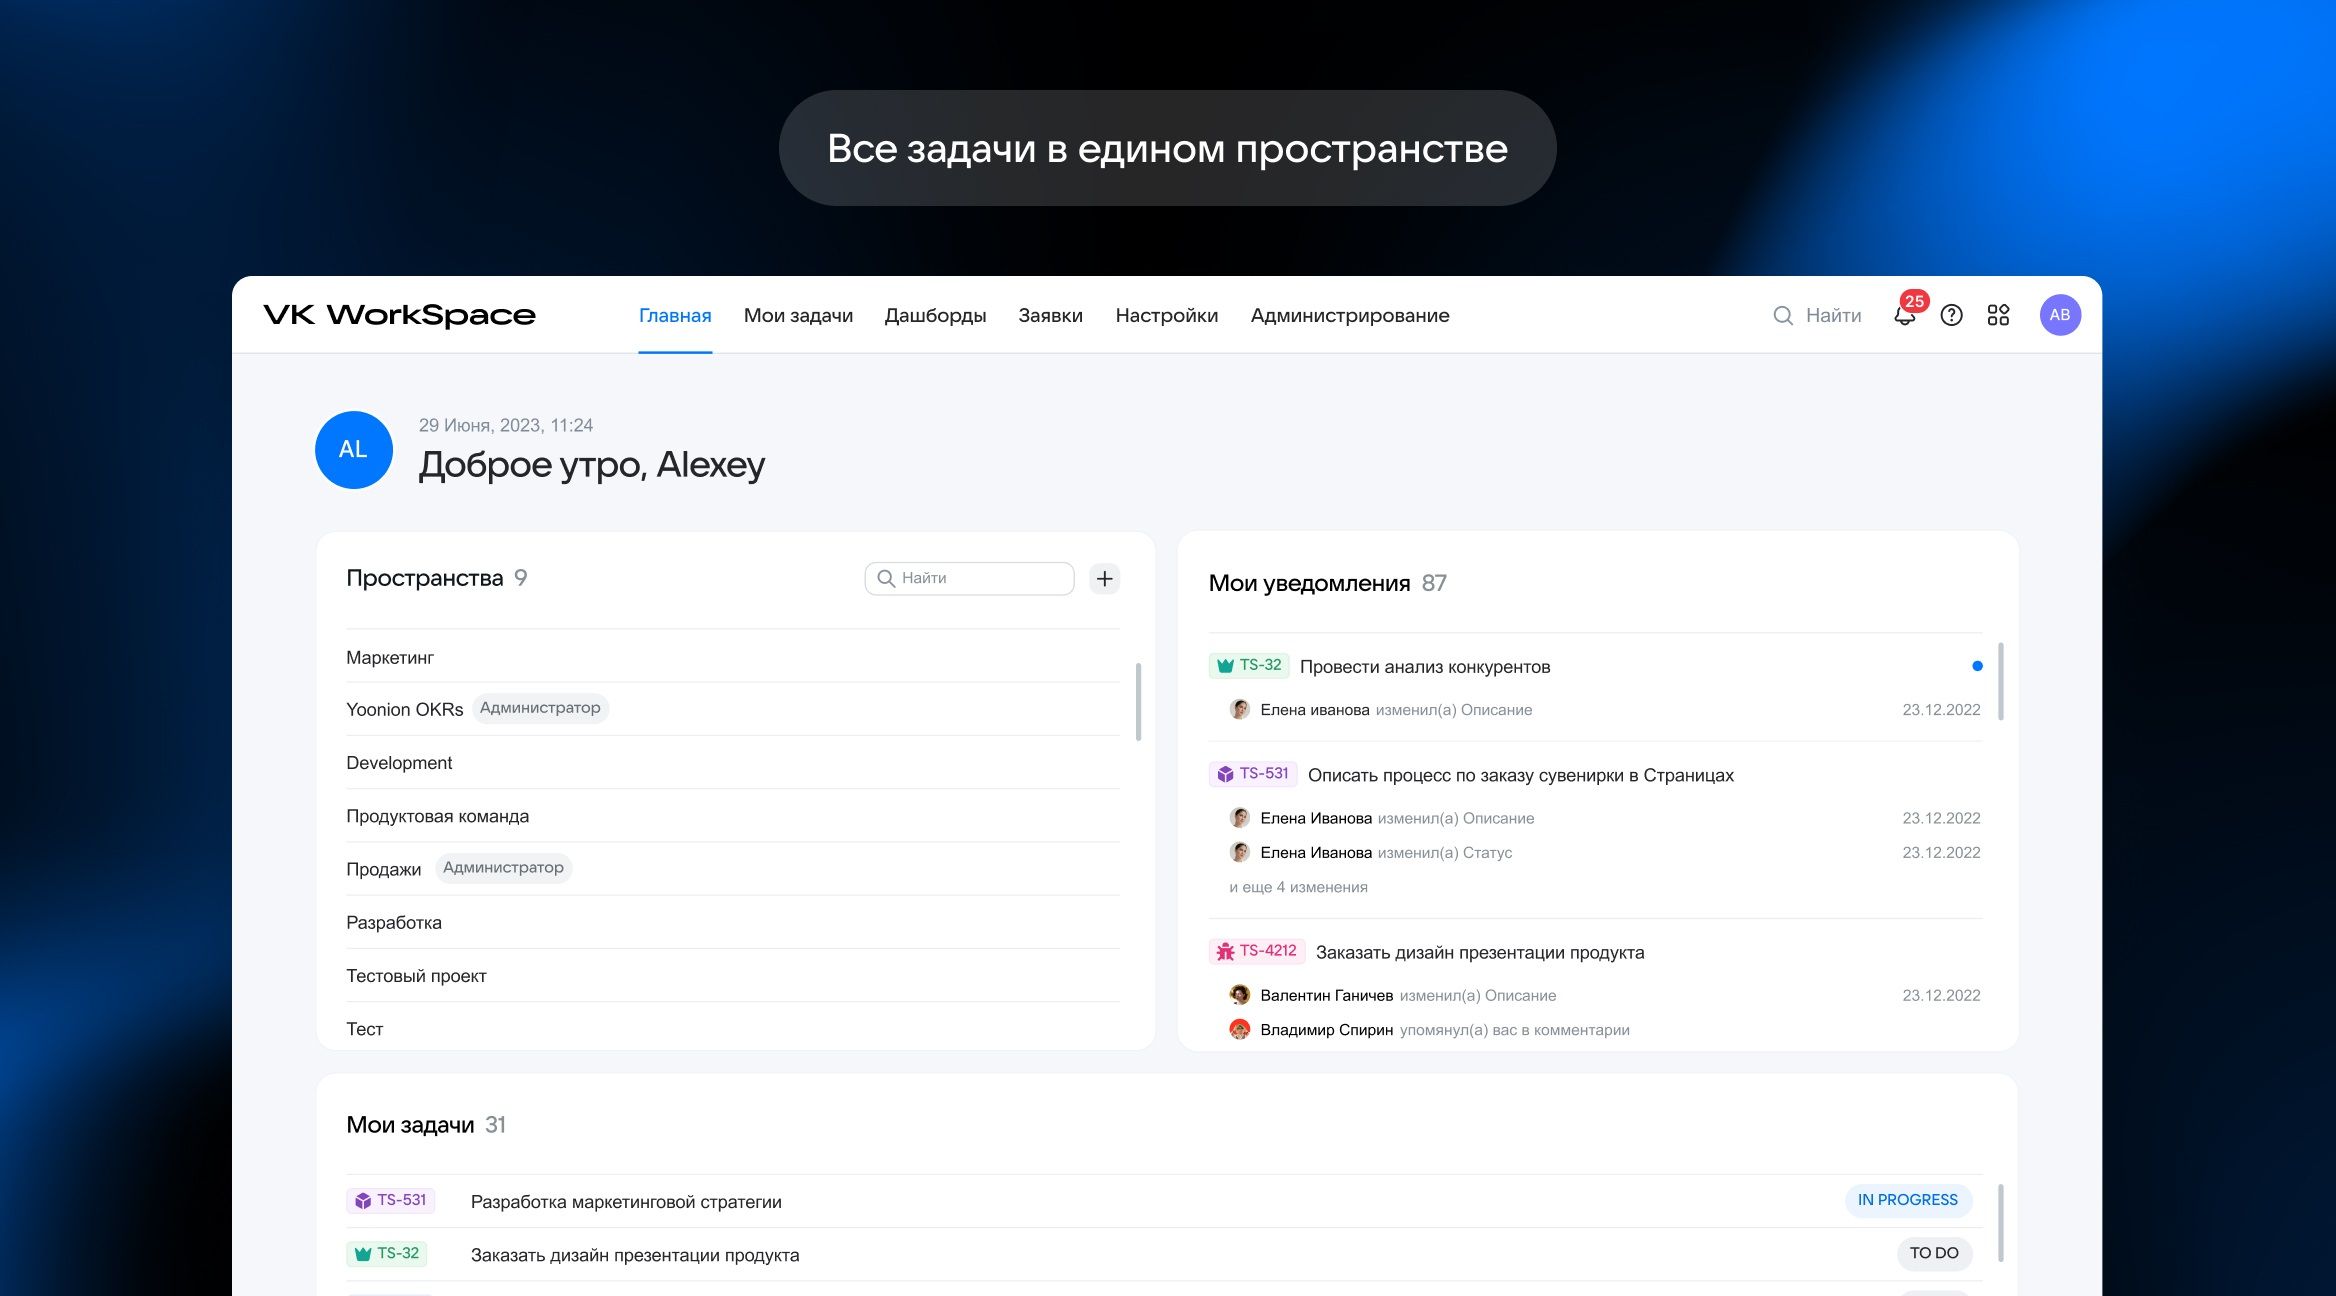Click the Мои задачи list scrollbar
2336x1296 pixels.
2001,1222
